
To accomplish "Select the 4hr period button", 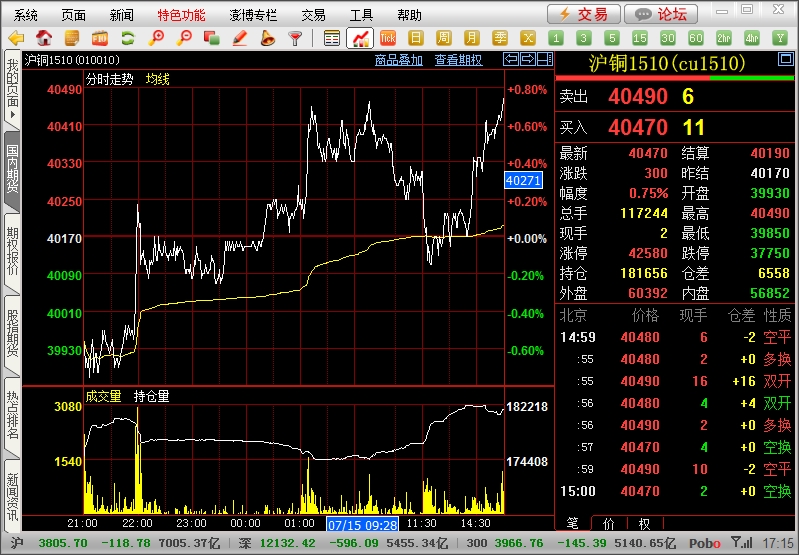I will point(752,38).
